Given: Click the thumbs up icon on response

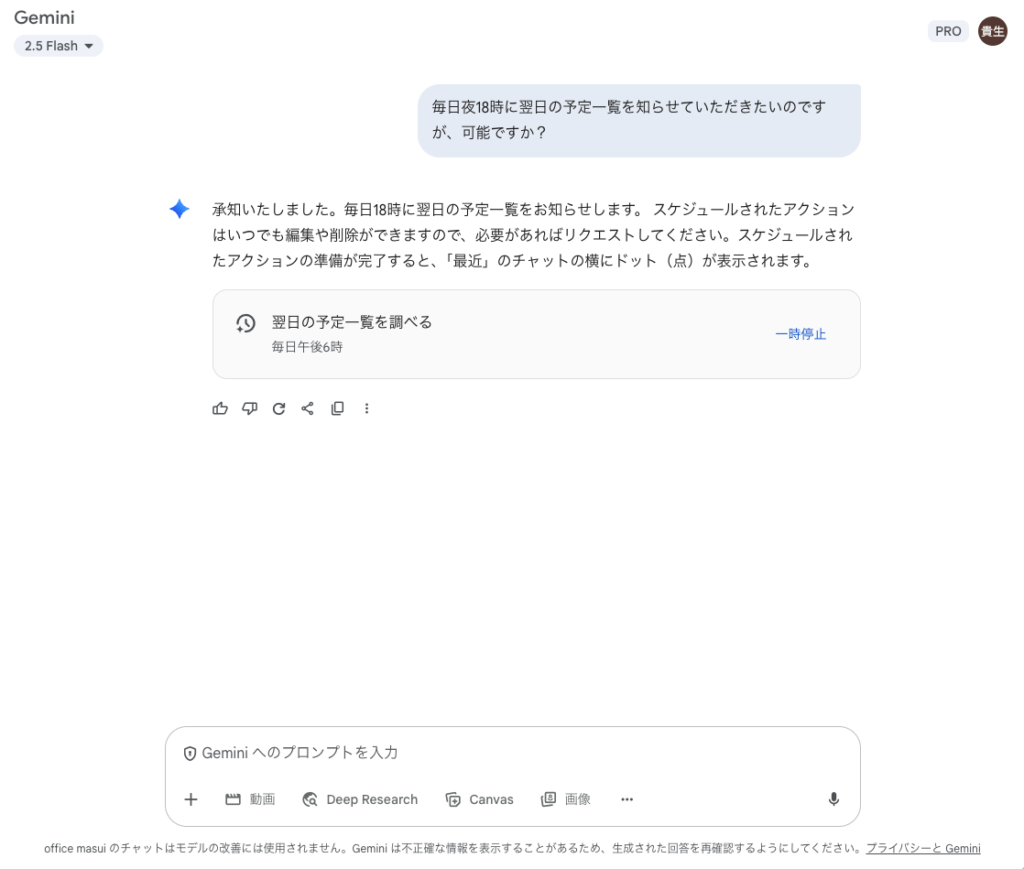Looking at the screenshot, I should 220,408.
